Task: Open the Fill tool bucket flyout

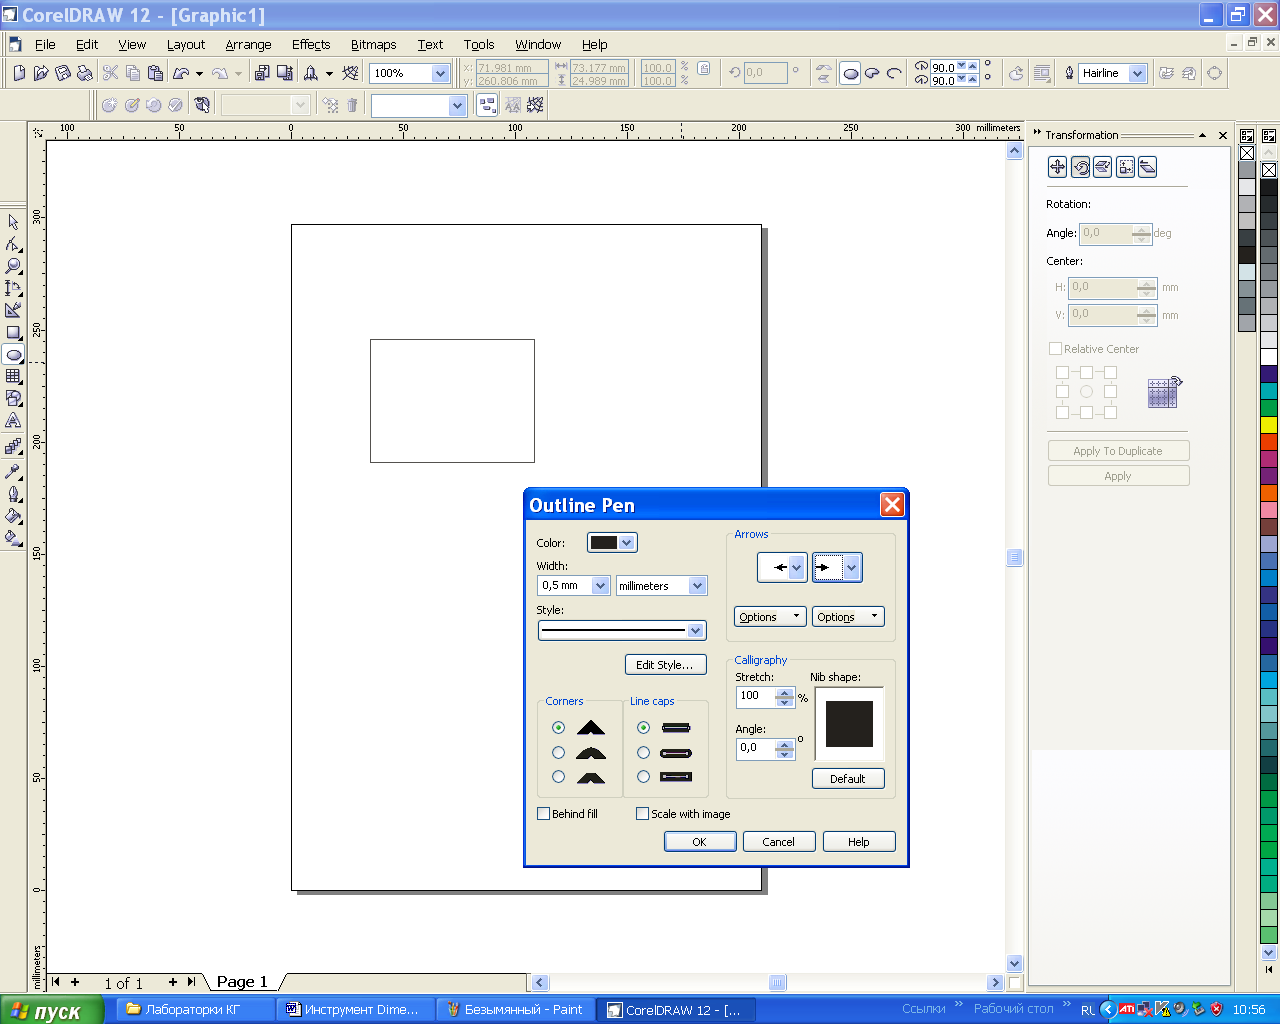Action: 13,516
